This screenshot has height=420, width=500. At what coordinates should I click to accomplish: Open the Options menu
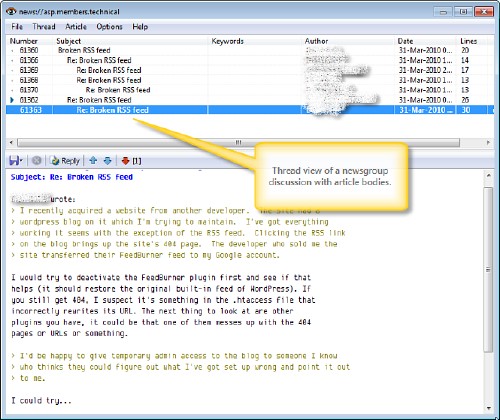(x=109, y=27)
